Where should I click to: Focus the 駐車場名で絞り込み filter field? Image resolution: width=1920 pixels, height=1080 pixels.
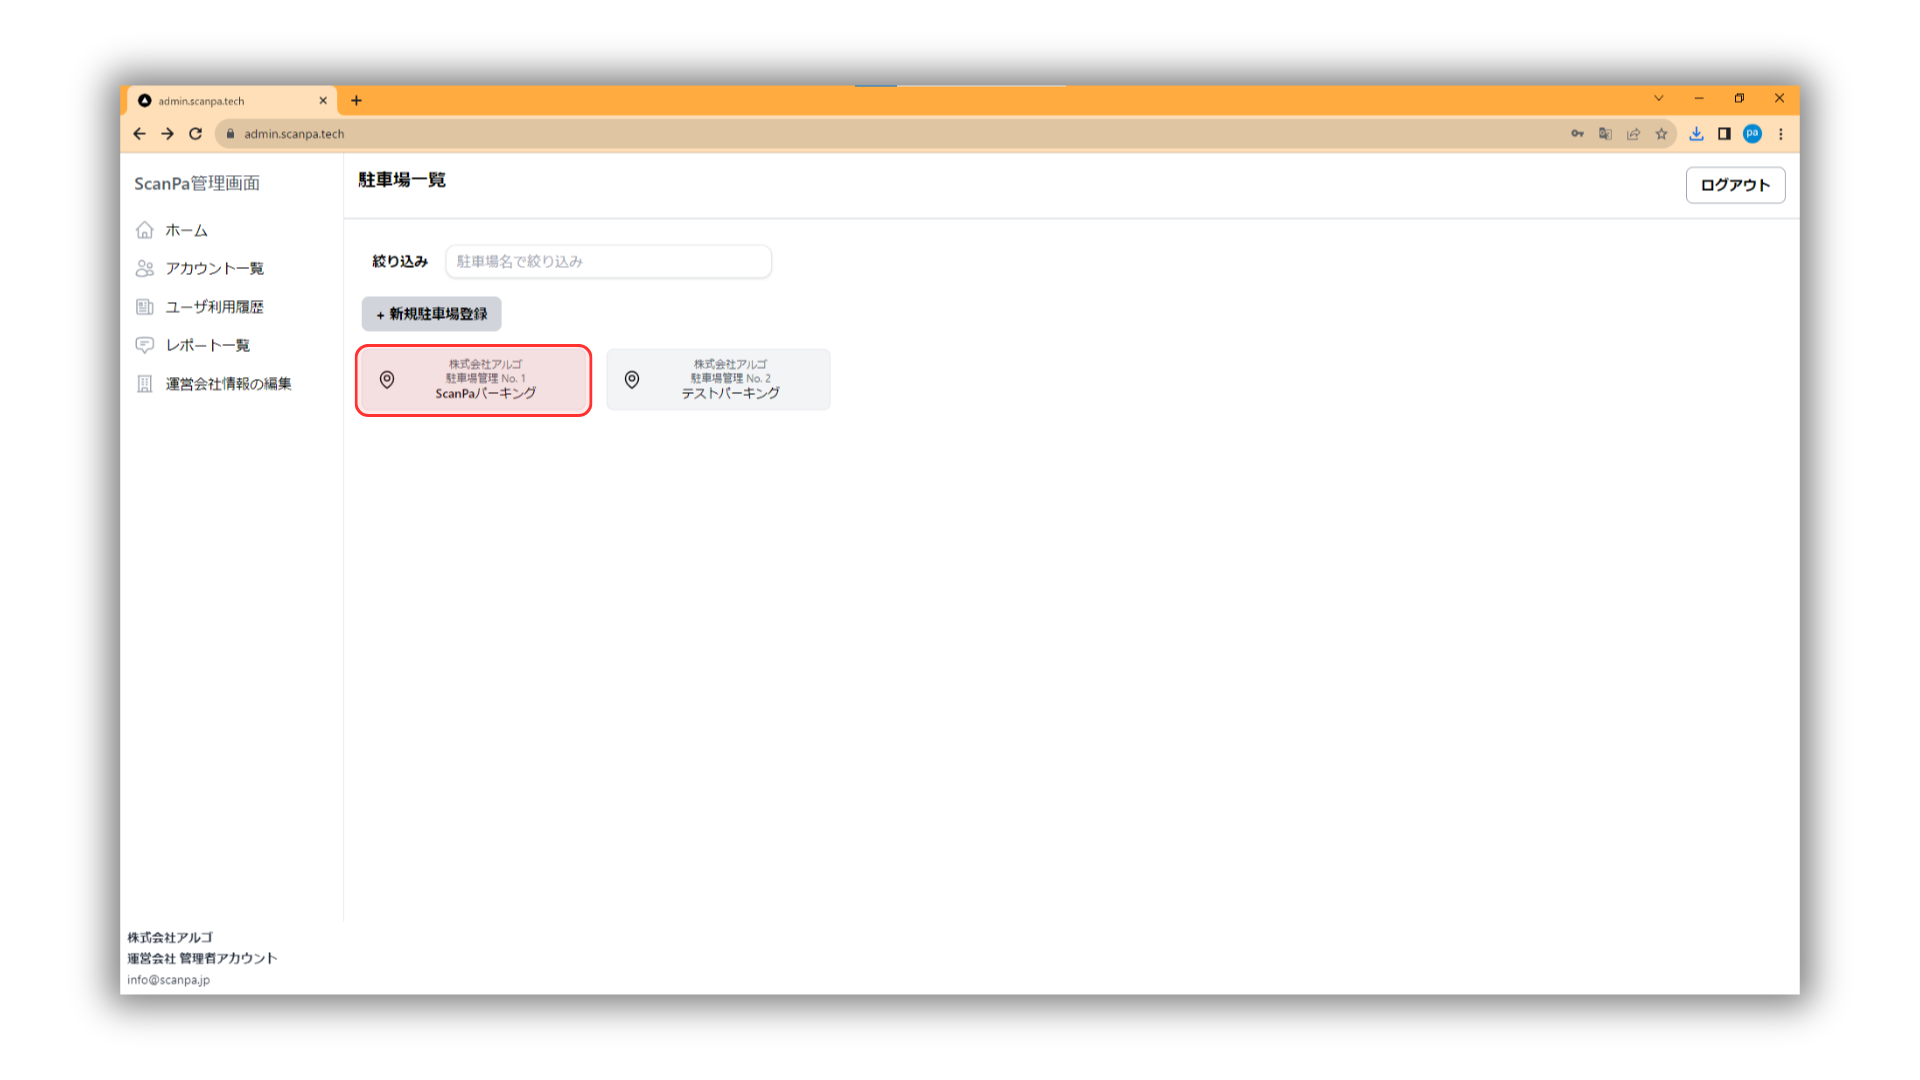(x=608, y=262)
